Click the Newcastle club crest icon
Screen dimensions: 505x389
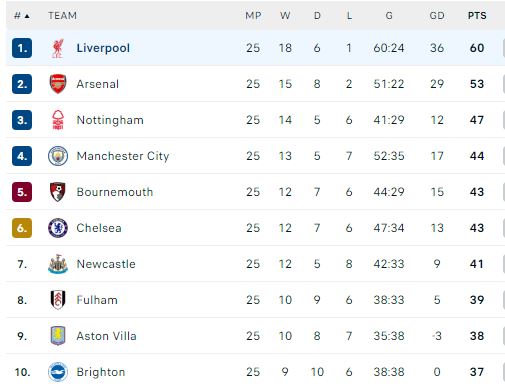58,264
